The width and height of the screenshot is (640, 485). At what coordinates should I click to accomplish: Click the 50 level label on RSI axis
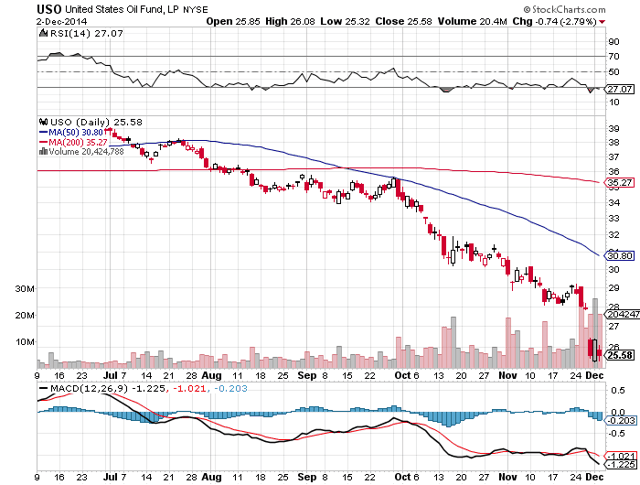pos(613,72)
